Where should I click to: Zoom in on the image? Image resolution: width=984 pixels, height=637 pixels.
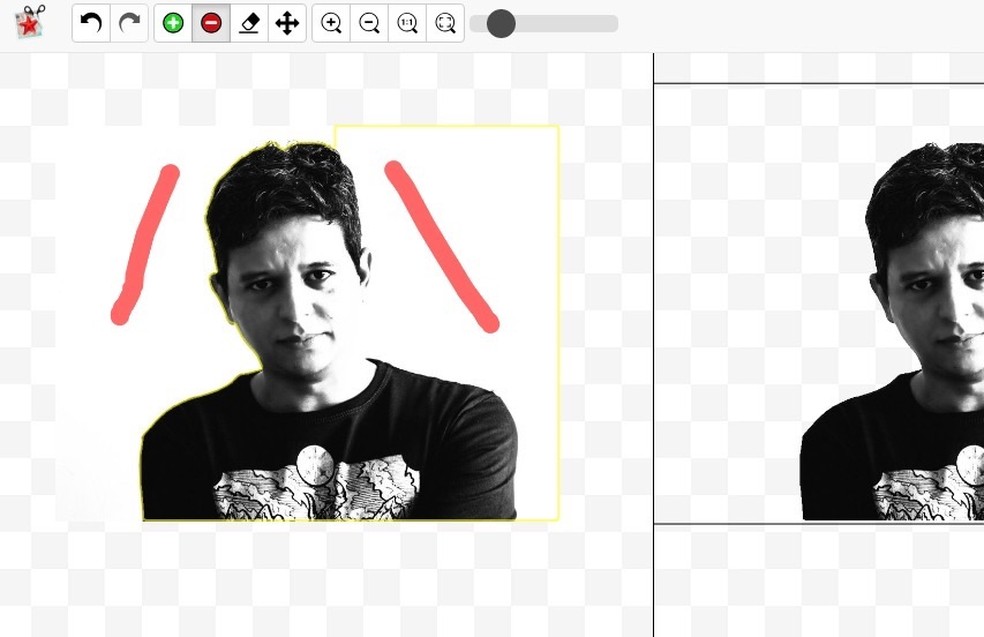tap(330, 23)
